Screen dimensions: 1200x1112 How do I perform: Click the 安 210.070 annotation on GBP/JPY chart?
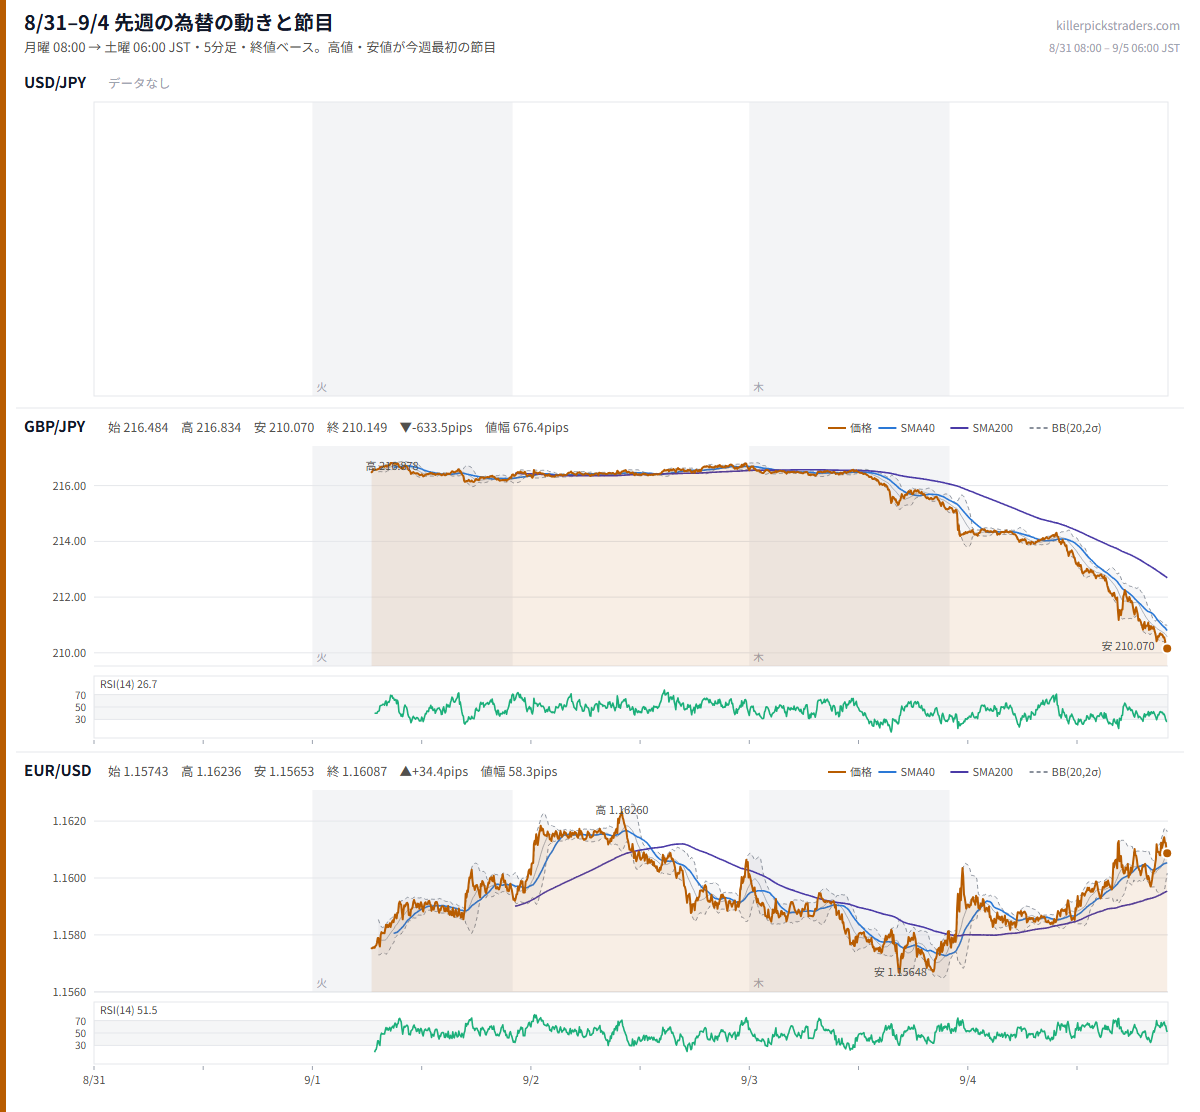(x=1128, y=646)
